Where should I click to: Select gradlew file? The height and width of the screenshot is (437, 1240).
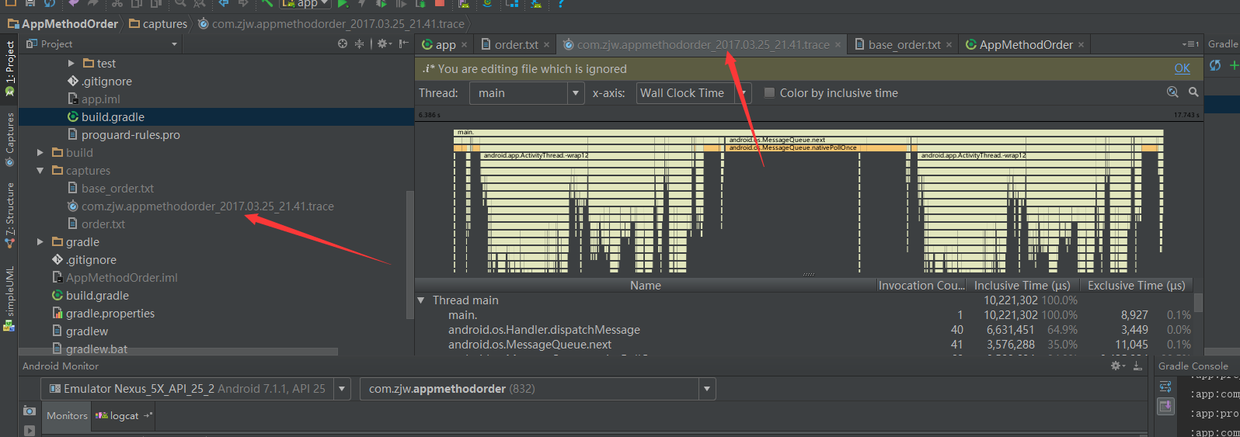(x=79, y=331)
